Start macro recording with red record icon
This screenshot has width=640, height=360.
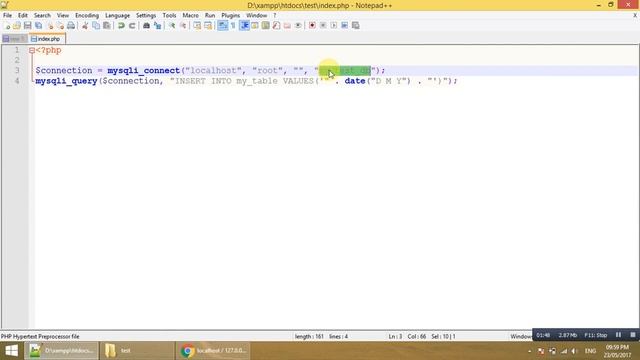(312, 26)
